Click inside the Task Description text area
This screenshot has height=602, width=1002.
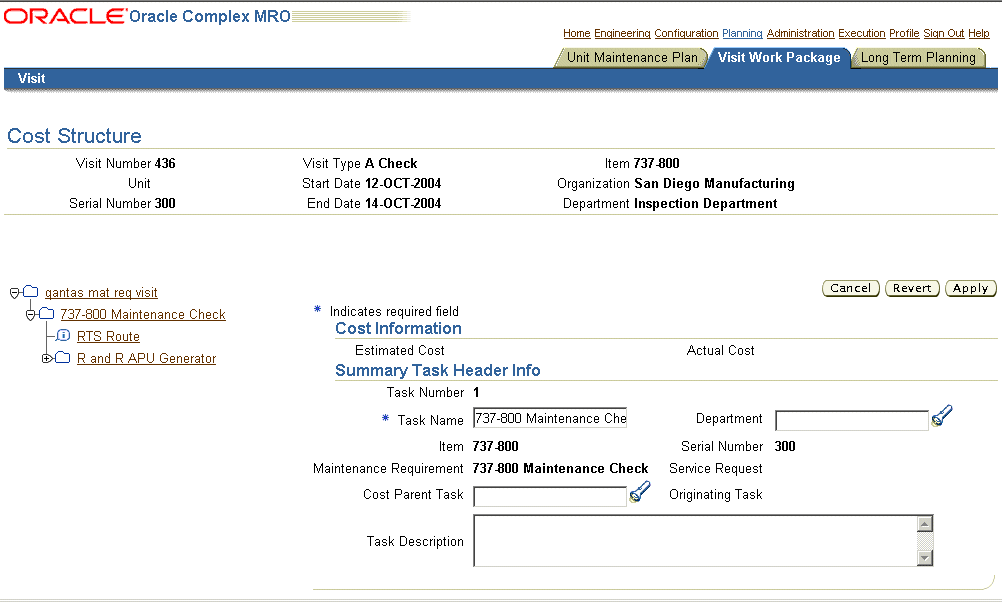point(695,541)
